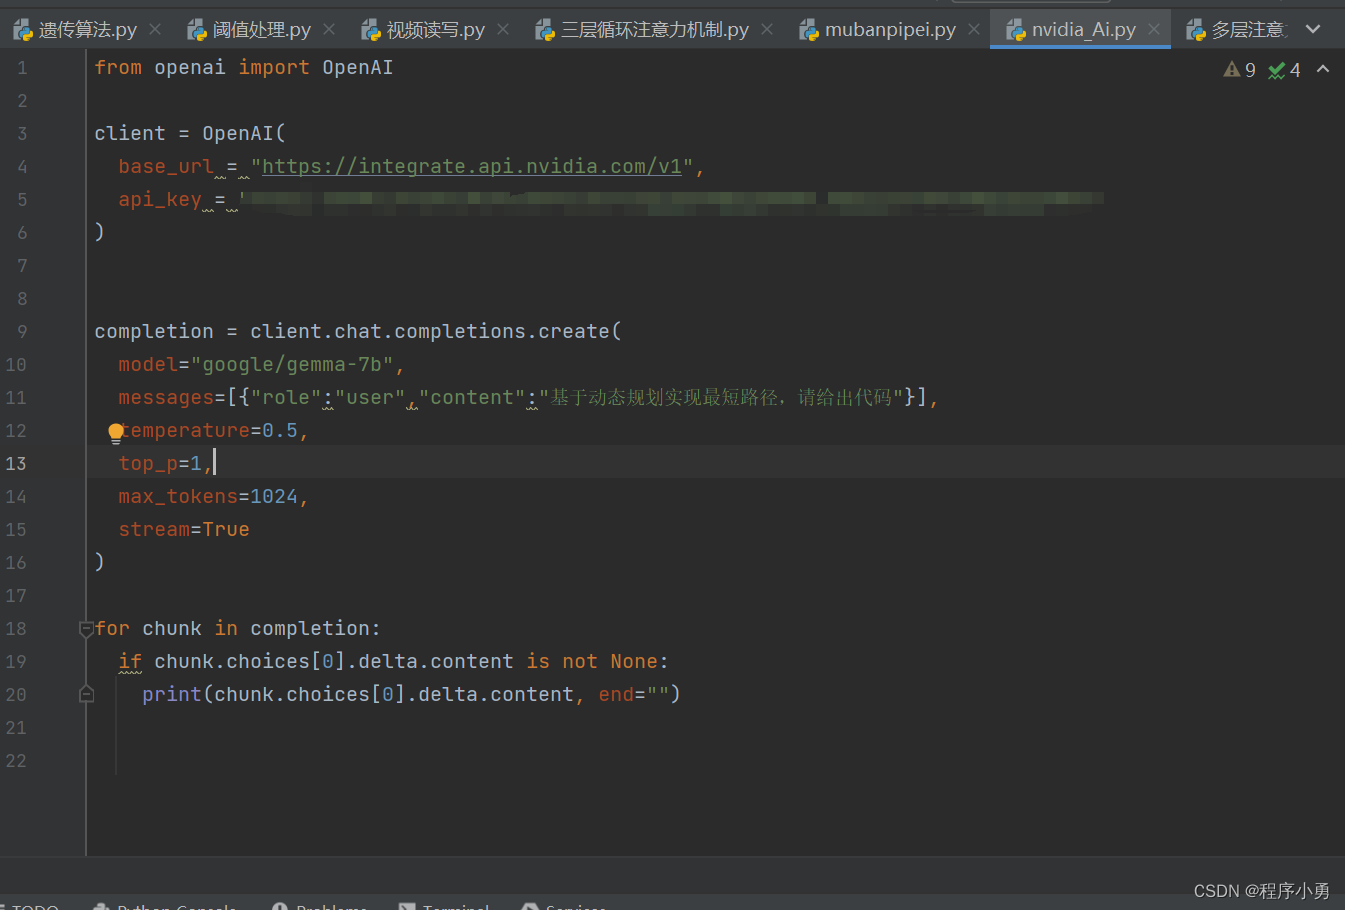Viewport: 1345px width, 910px height.
Task: Click the print call on line 20
Action: pyautogui.click(x=172, y=695)
